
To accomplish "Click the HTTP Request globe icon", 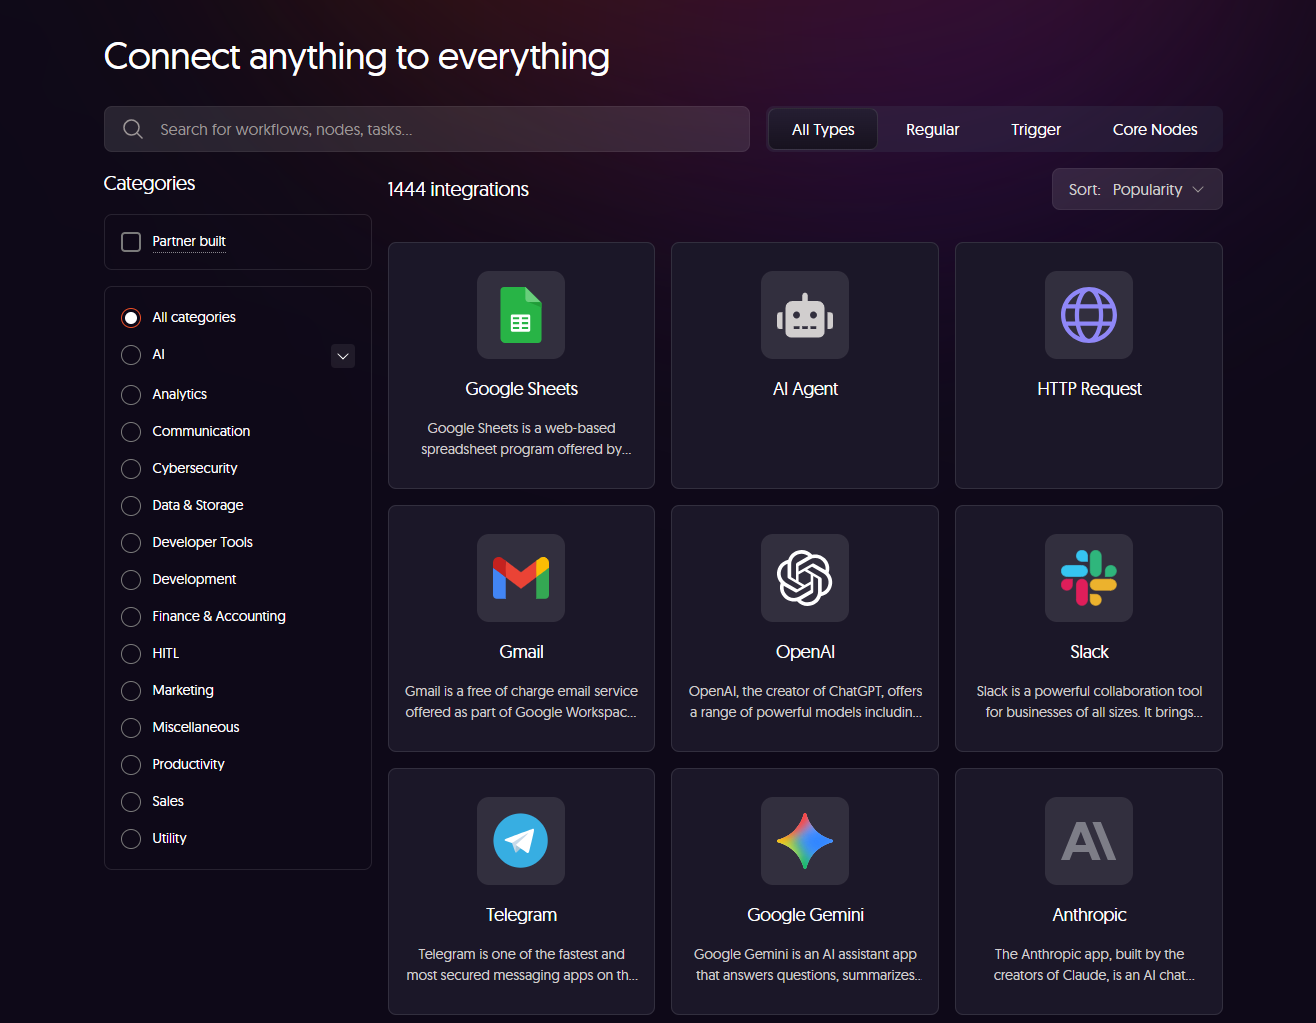I will pos(1088,315).
